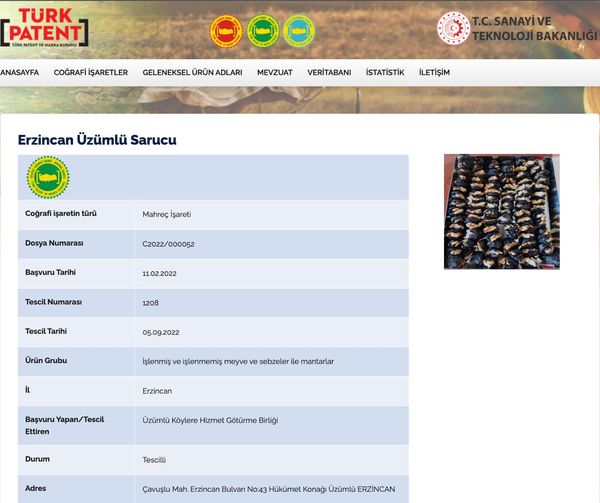Open the İSTATİSTİK menu
This screenshot has height=503, width=600.
tap(385, 72)
